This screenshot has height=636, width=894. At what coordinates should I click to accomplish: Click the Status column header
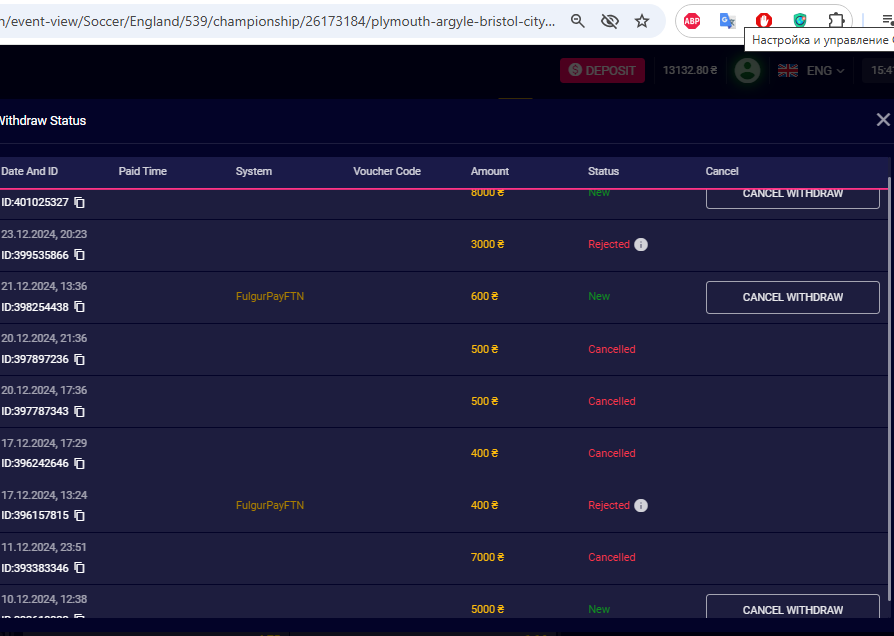(x=603, y=171)
